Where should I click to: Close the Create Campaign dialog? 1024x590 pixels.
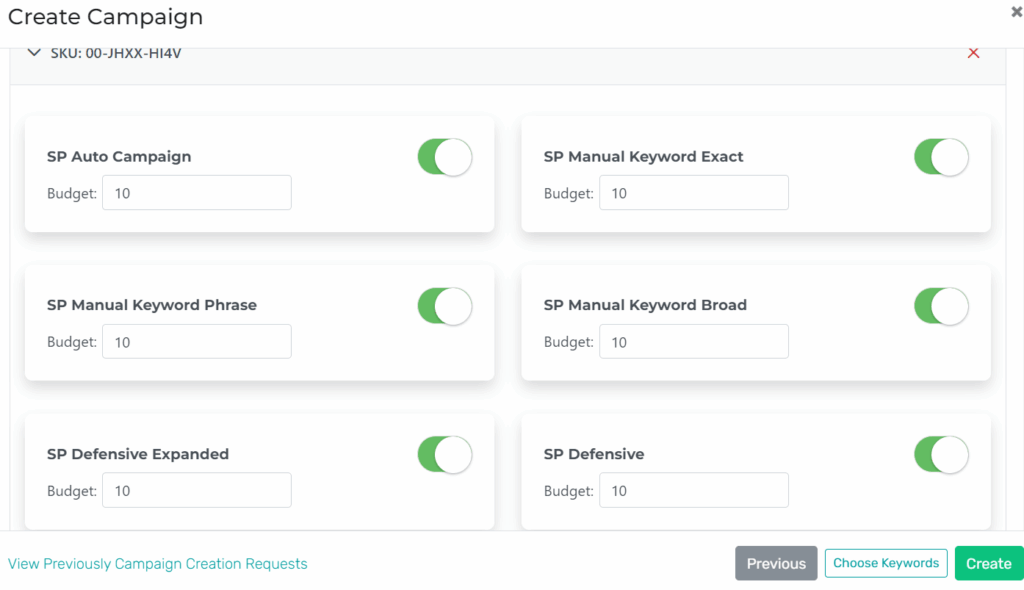pos(1015,10)
